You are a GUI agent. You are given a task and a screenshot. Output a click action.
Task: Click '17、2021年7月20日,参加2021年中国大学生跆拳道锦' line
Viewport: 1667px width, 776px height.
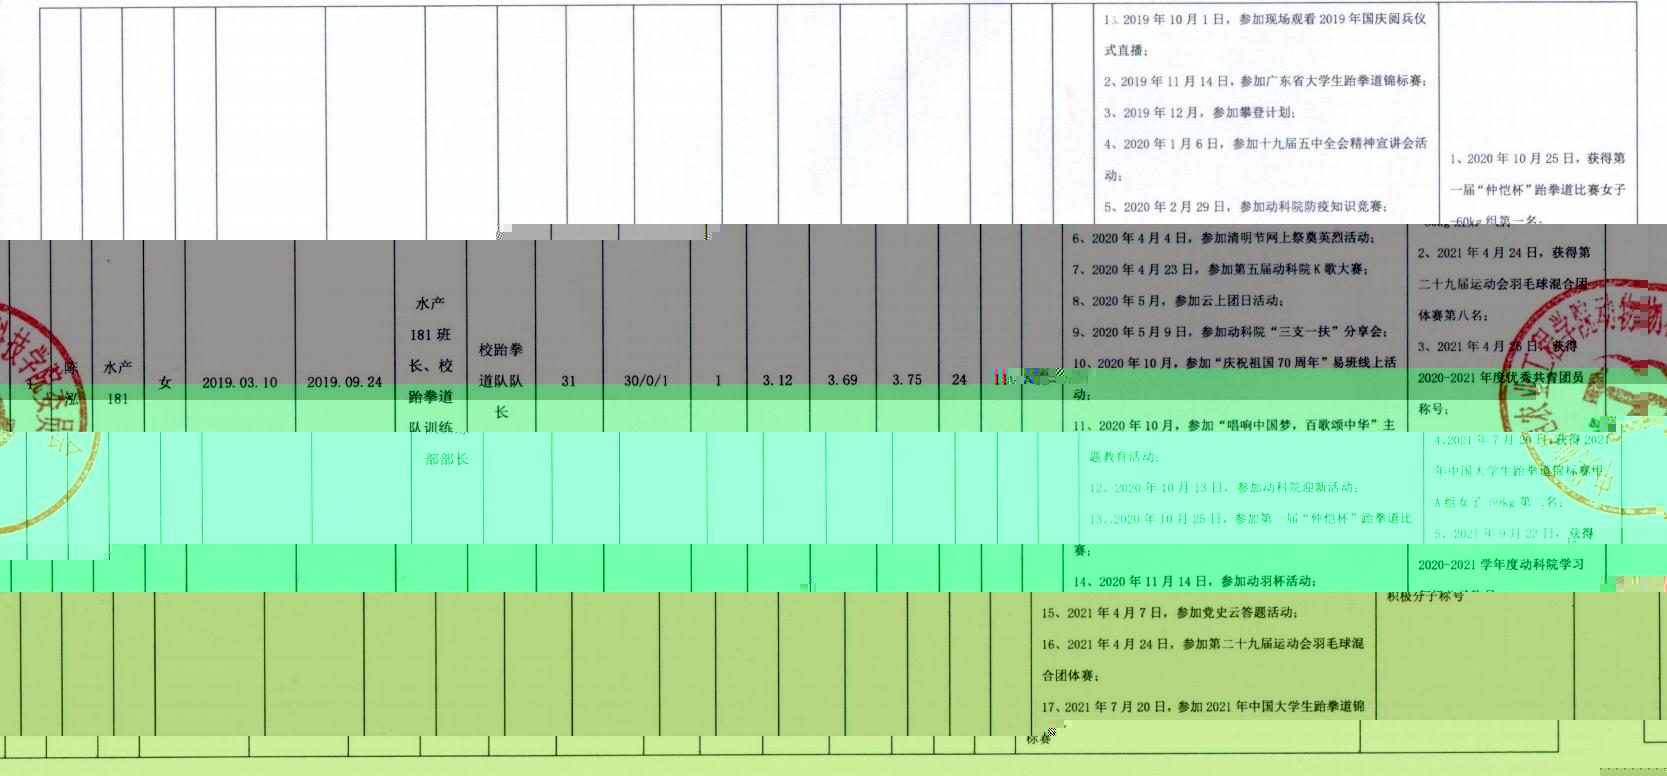(1203, 707)
